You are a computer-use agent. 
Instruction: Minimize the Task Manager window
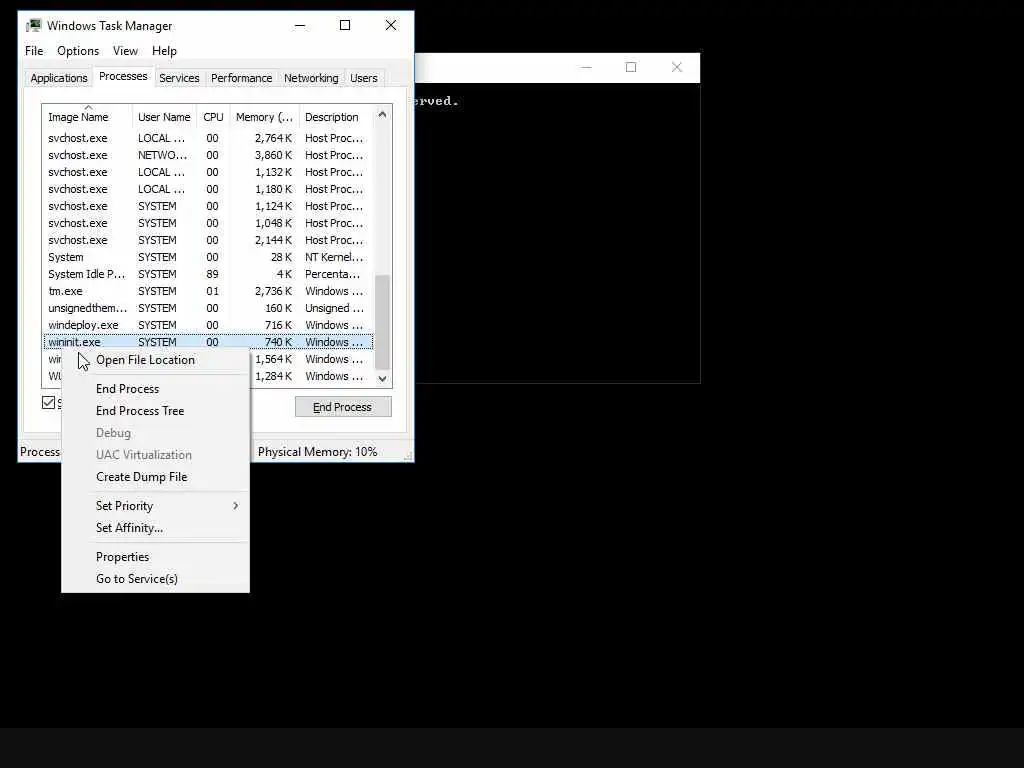point(300,25)
